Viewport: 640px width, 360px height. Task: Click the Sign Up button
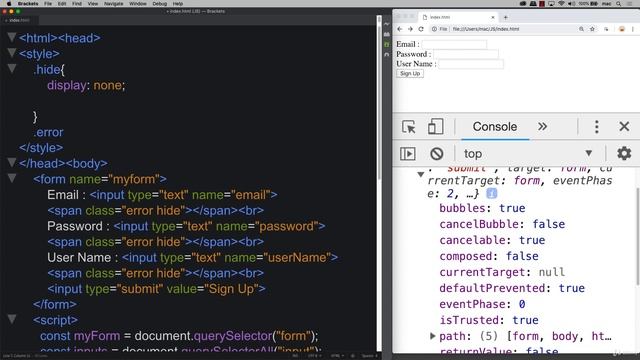point(410,73)
